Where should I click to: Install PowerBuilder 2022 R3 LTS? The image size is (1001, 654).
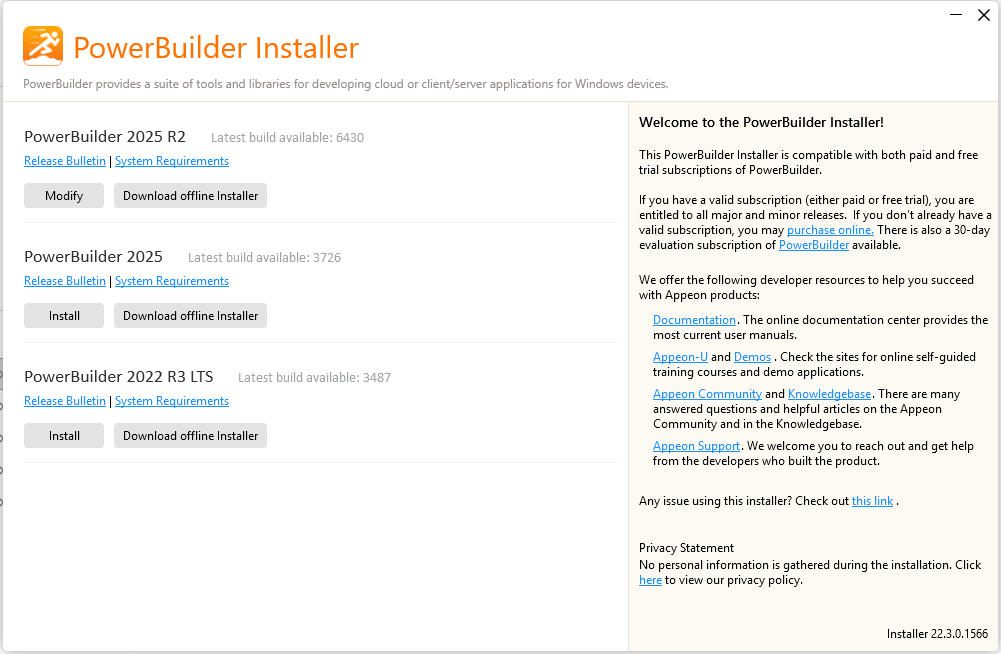pos(64,436)
